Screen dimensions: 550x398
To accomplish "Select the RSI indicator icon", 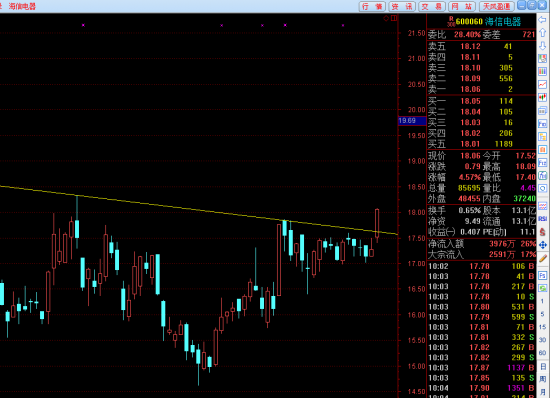I will click(542, 219).
